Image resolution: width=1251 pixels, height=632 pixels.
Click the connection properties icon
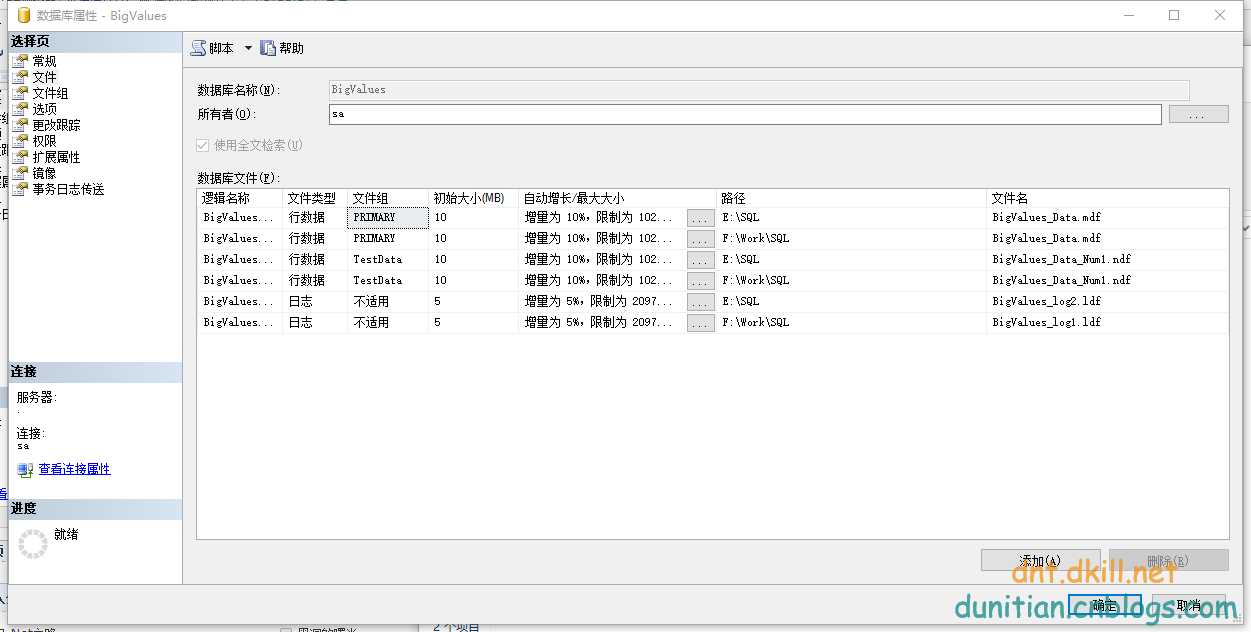coord(26,469)
